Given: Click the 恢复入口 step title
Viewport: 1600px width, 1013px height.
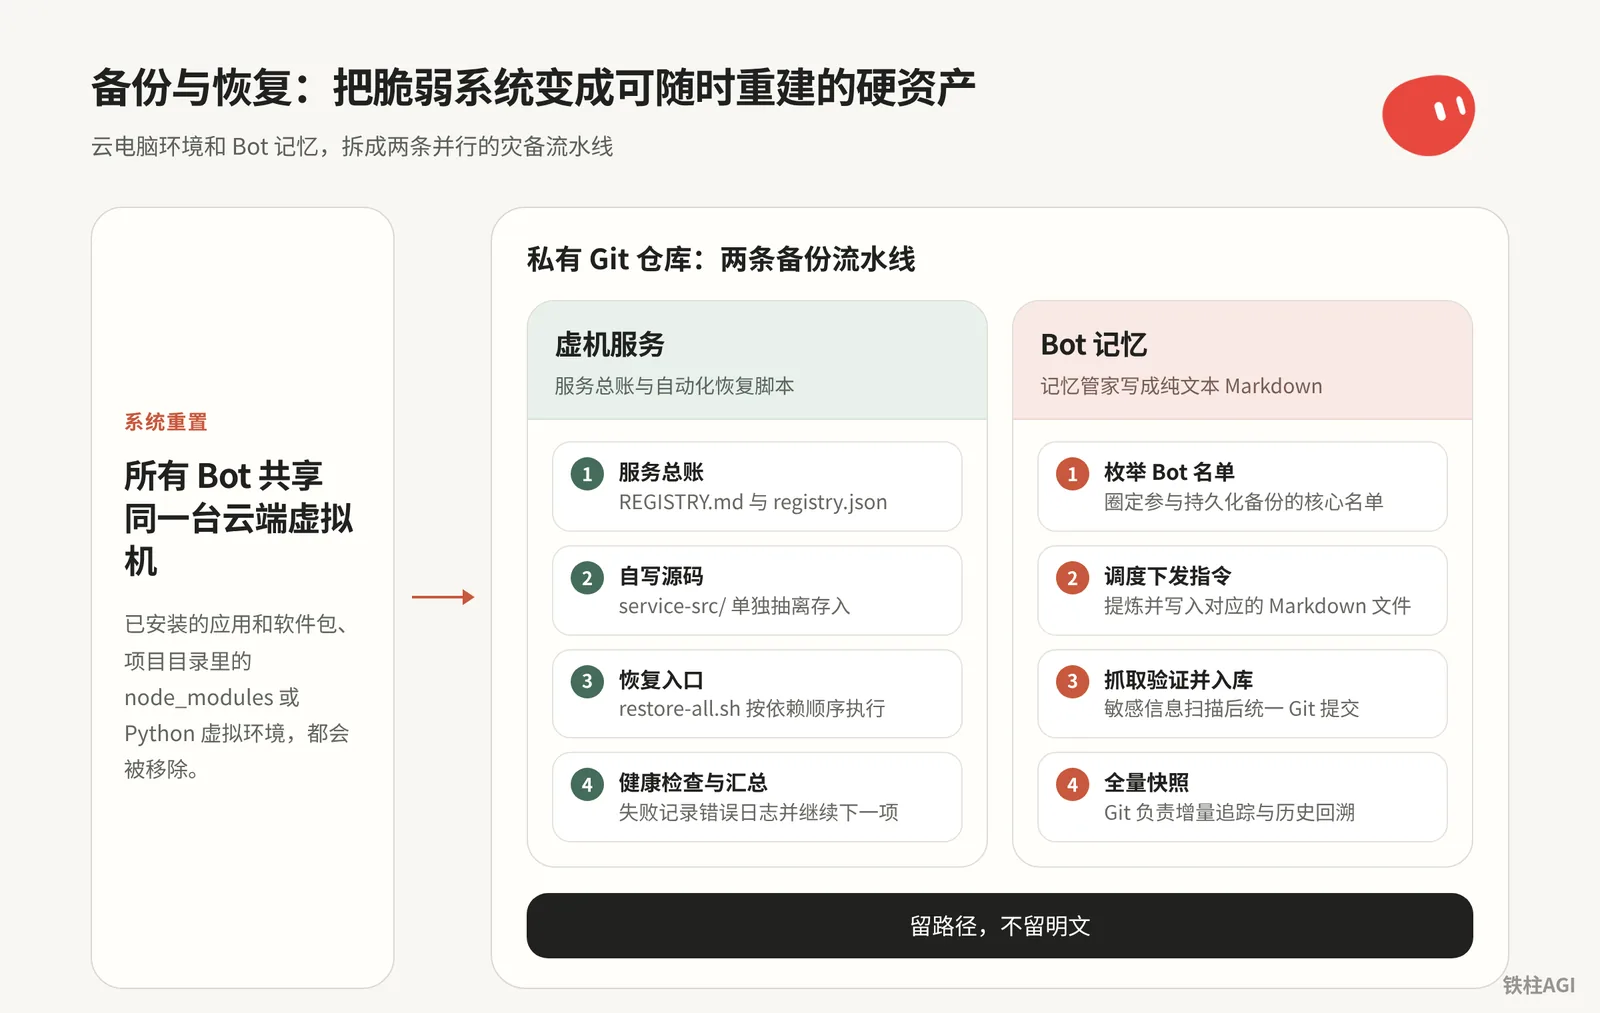Looking at the screenshot, I should (661, 680).
